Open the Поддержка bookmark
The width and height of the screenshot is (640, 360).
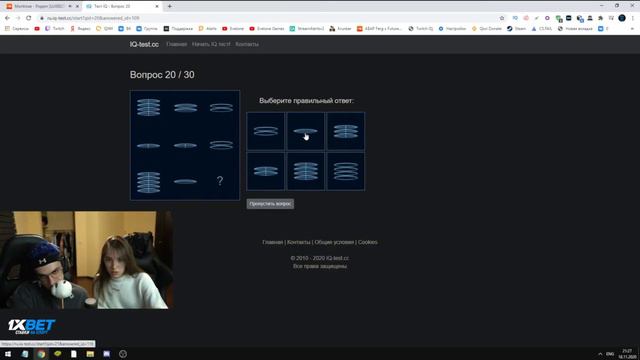tap(178, 29)
